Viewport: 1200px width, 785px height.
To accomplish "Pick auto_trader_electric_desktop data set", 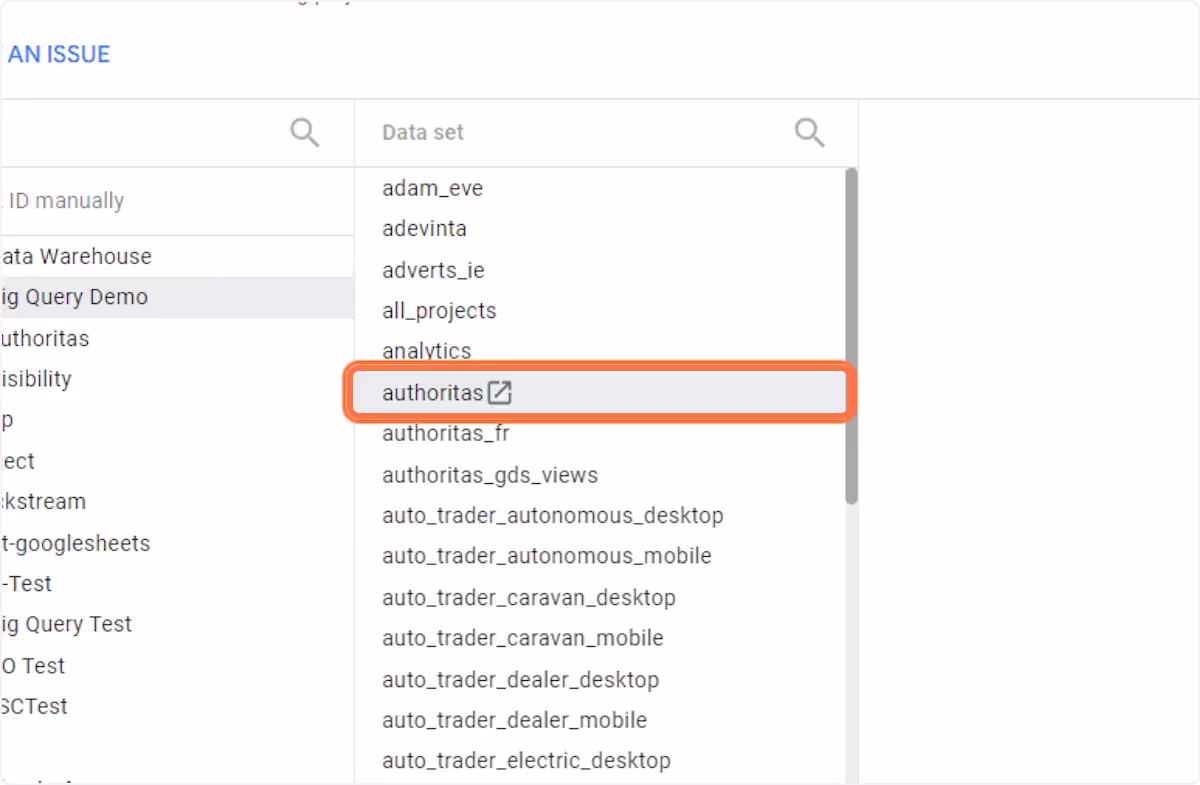I will coord(526,761).
